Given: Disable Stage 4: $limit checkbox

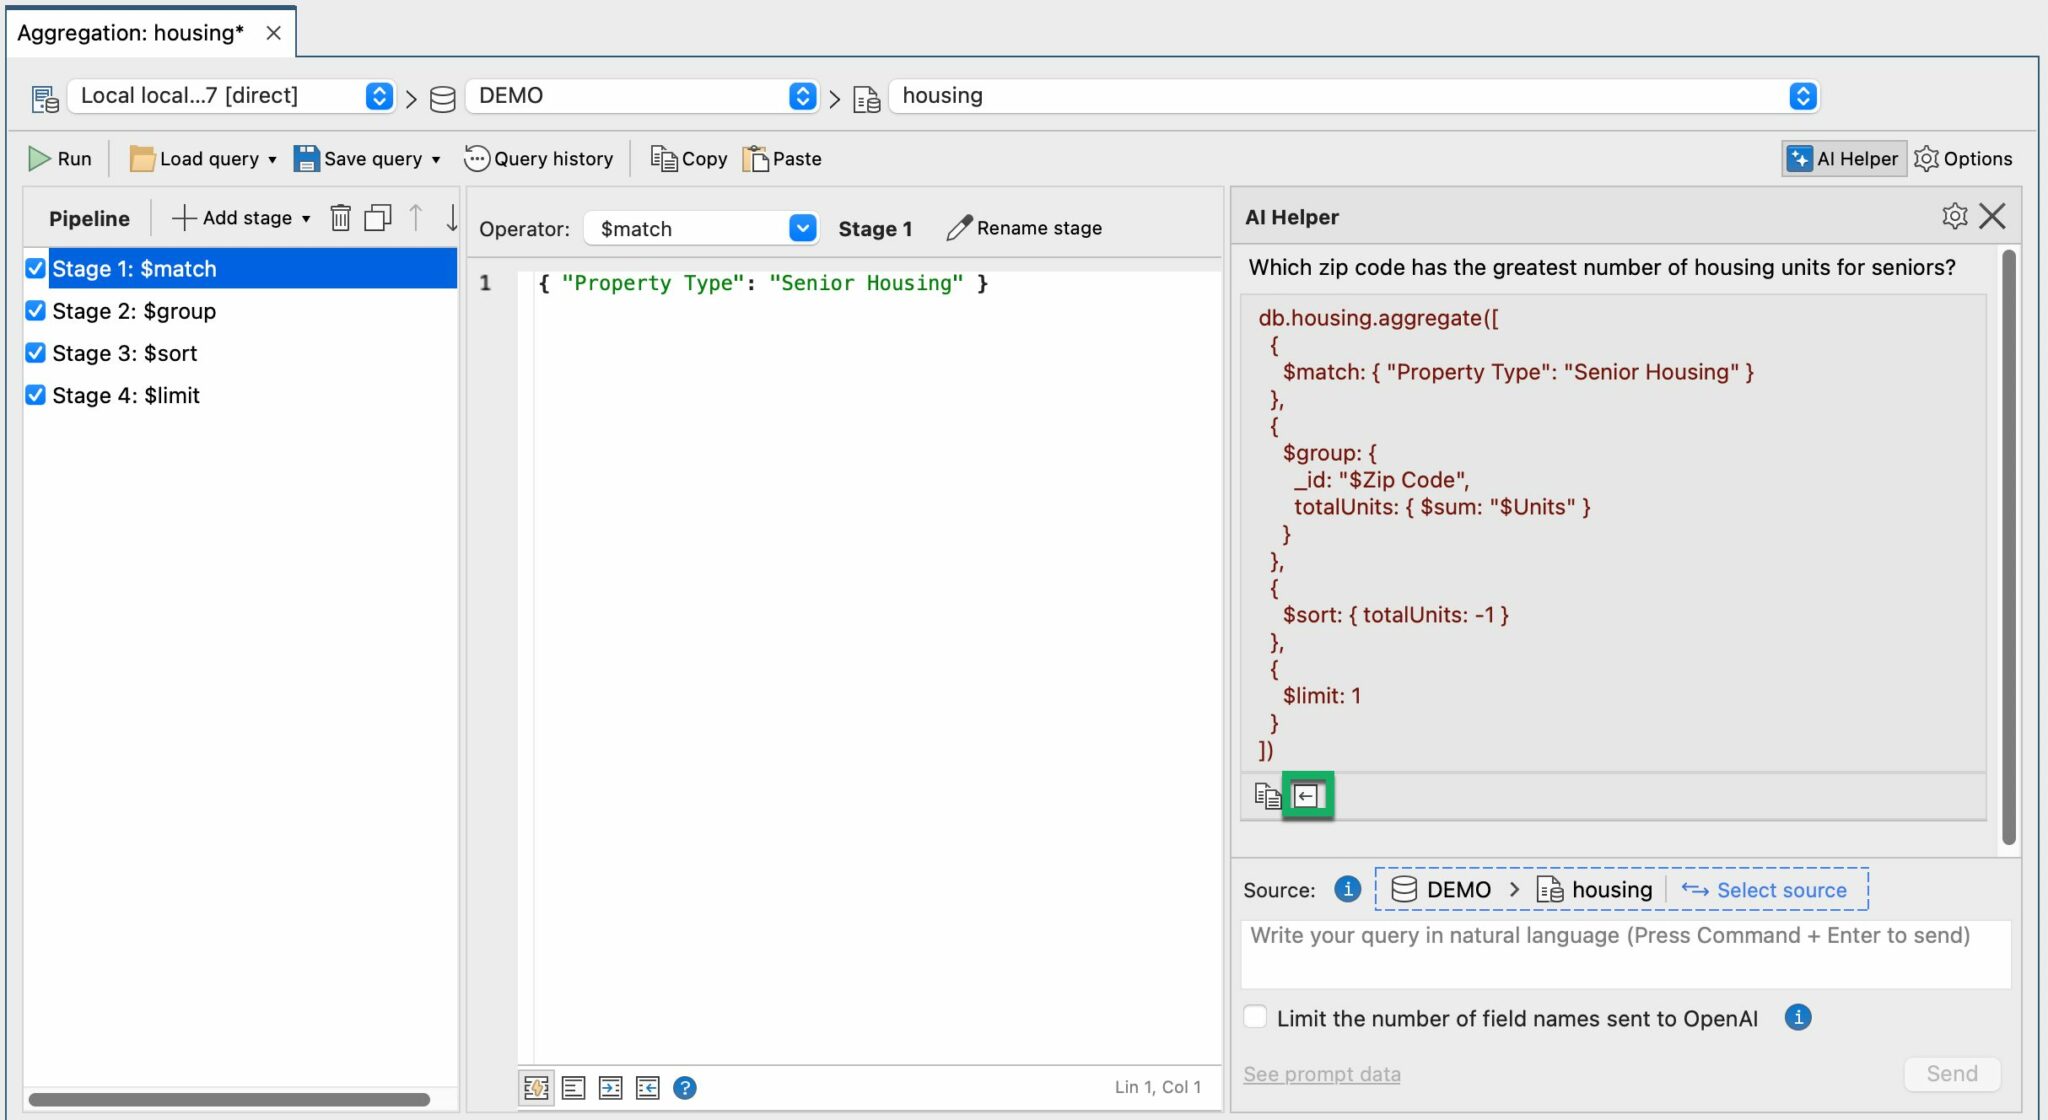Looking at the screenshot, I should [x=36, y=395].
